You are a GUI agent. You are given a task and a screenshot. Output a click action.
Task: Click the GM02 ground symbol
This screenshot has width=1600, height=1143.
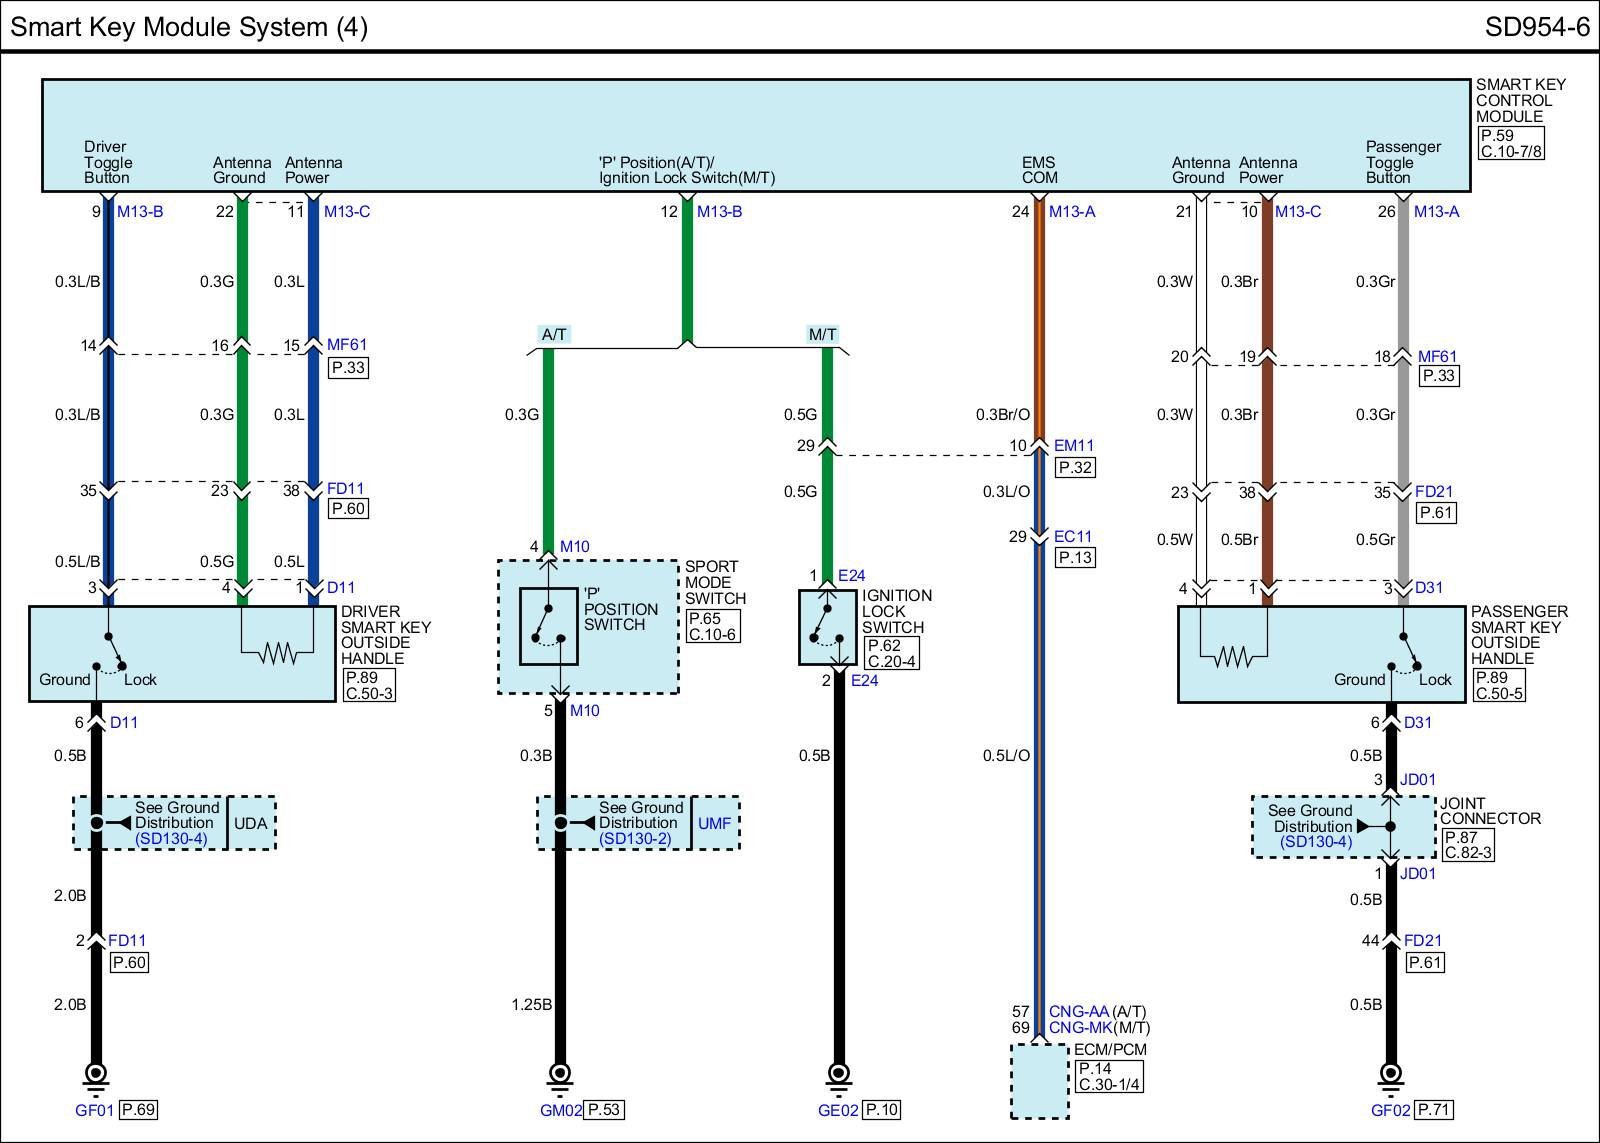pos(560,1076)
